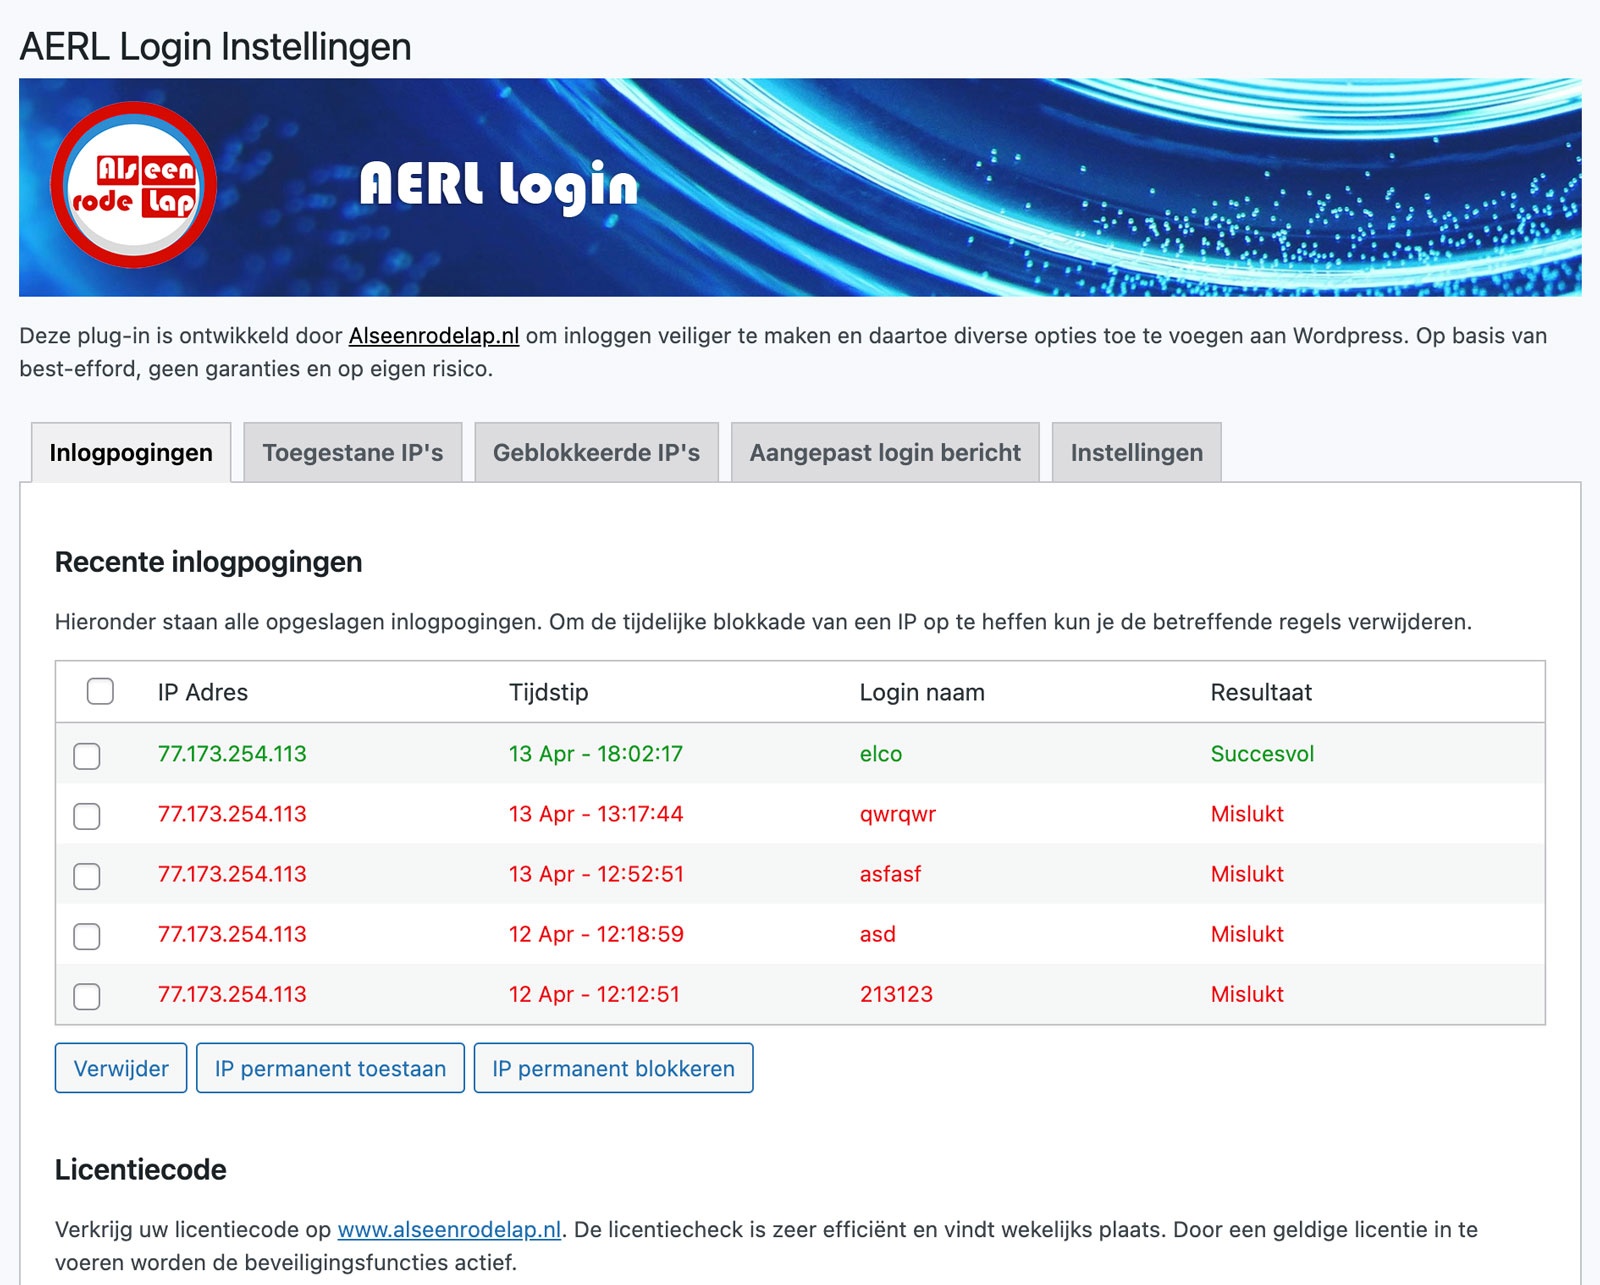
Task: Select the row with login name qwrqwr
Action: pos(87,816)
